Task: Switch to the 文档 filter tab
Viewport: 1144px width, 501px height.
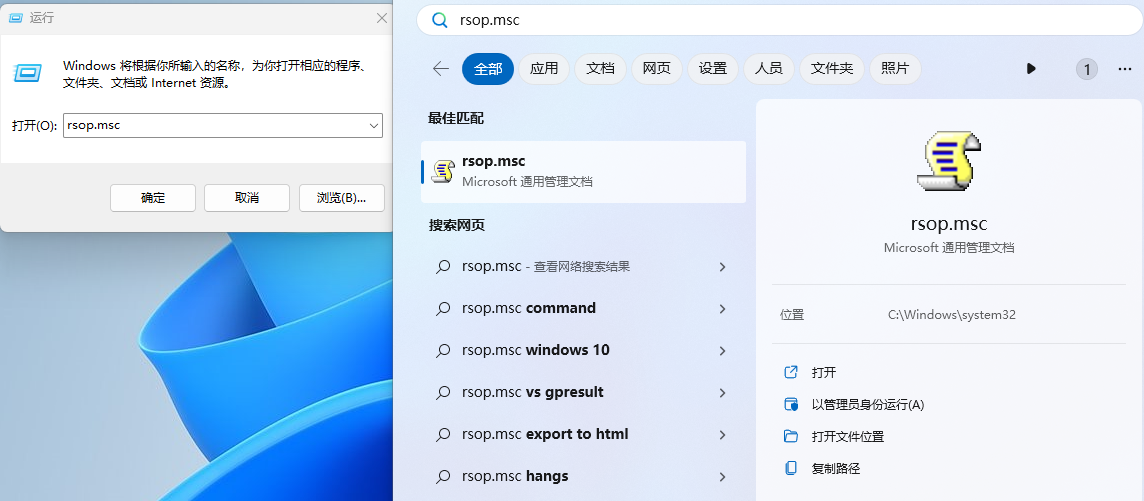Action: pos(600,69)
